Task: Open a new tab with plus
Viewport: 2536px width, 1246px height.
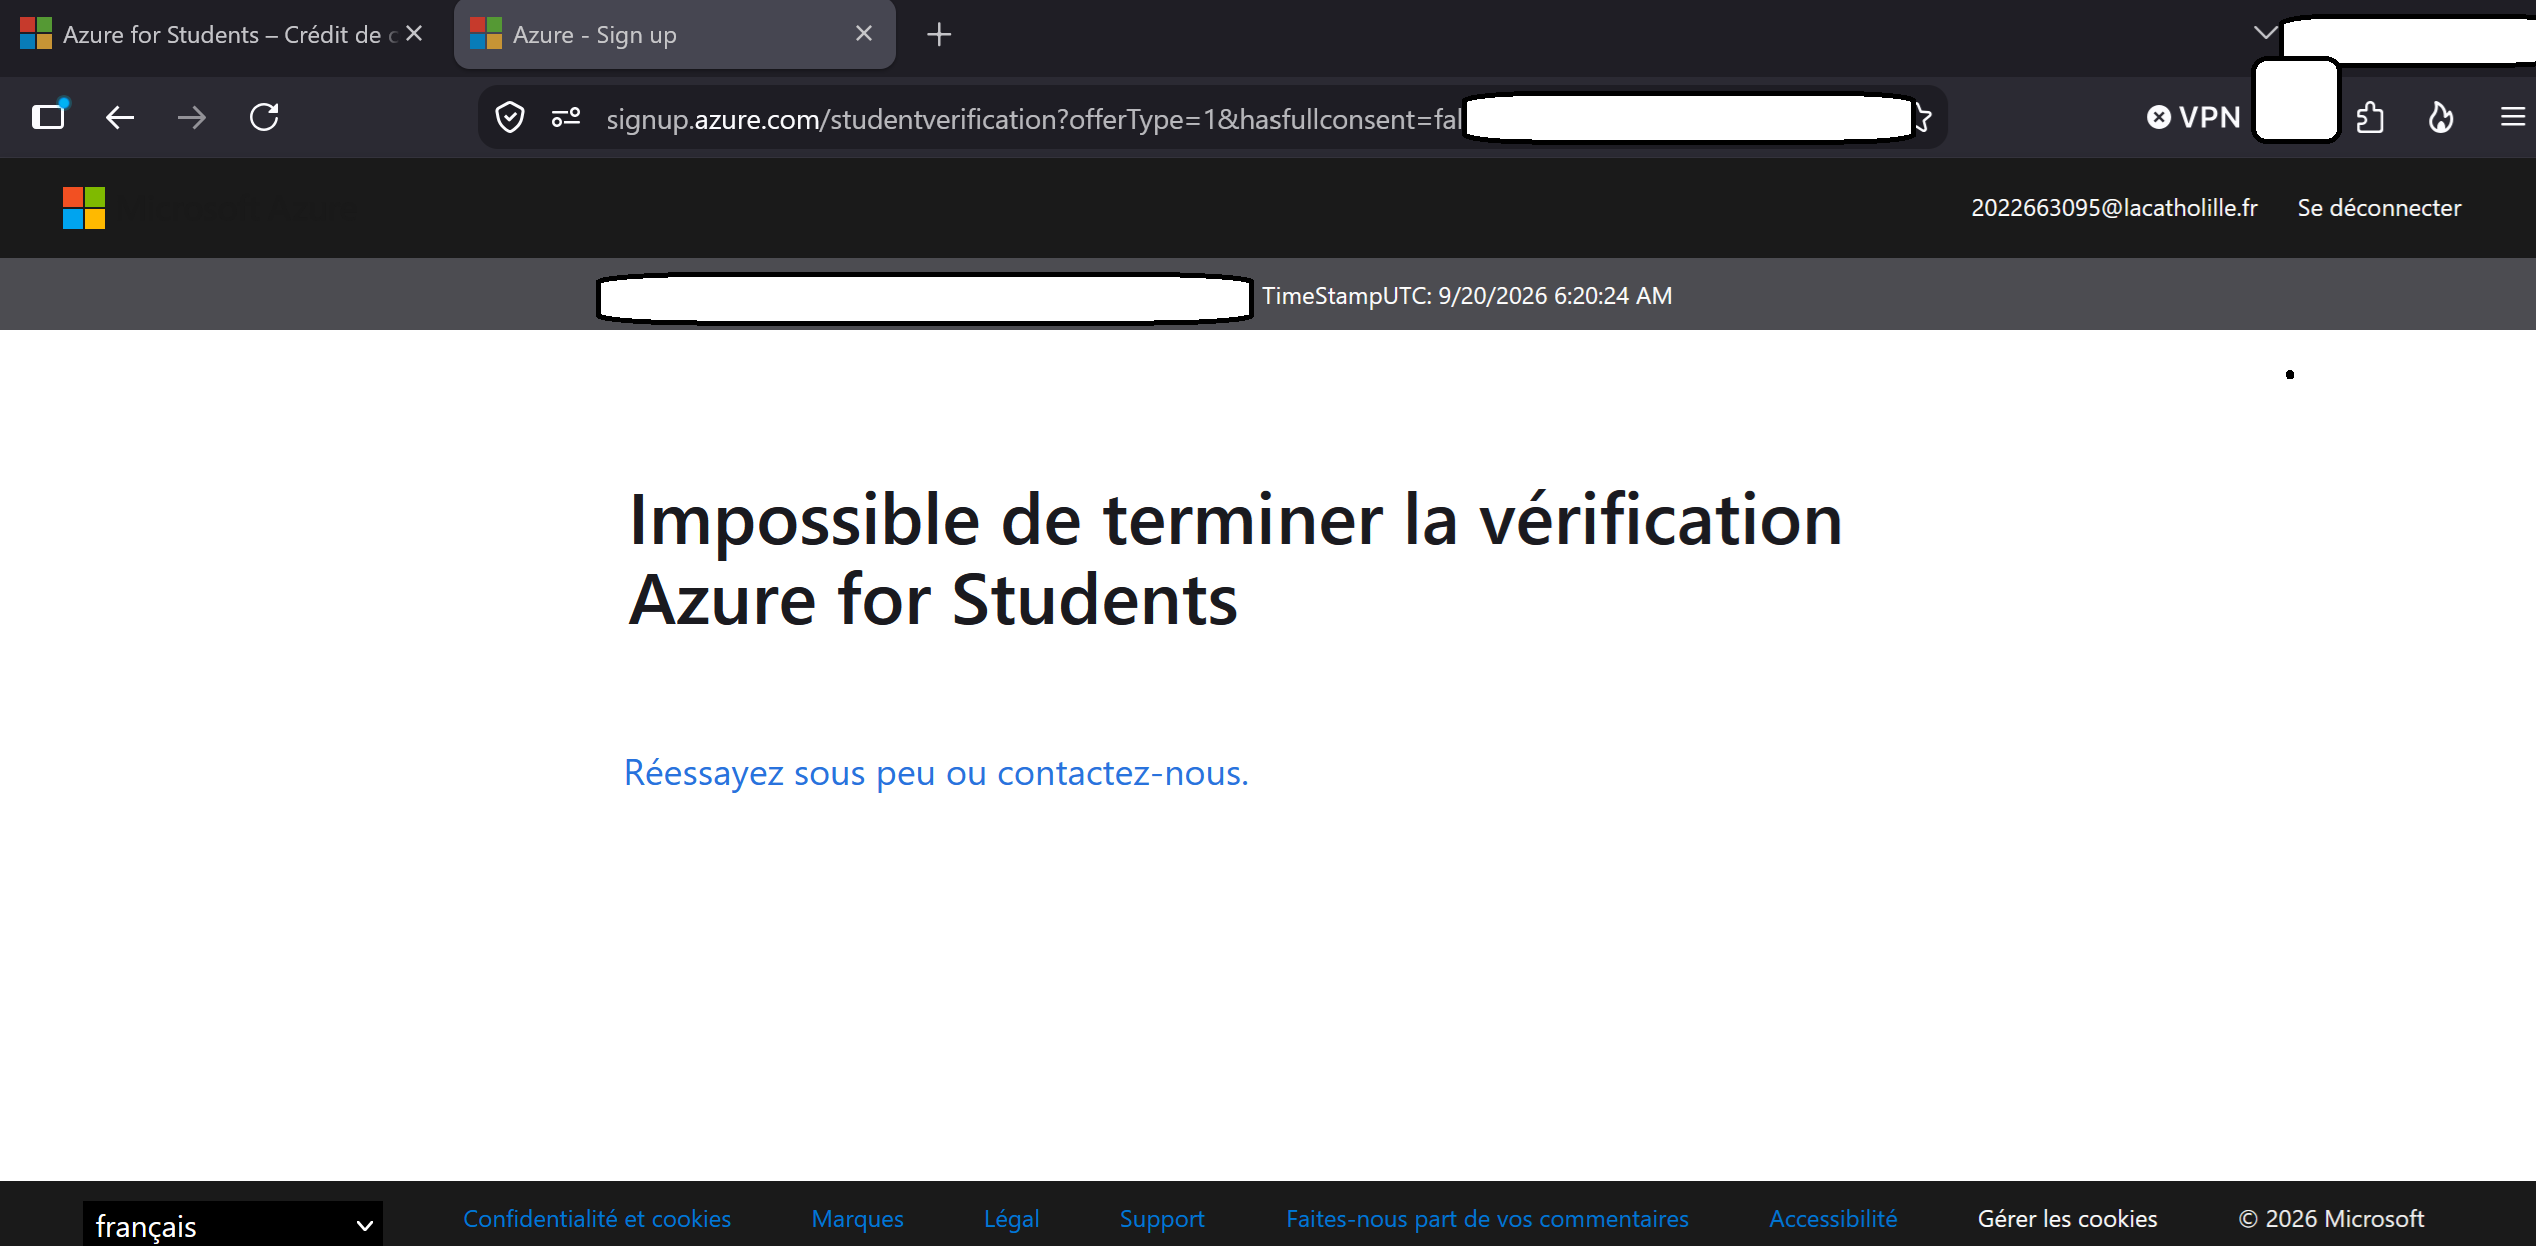Action: click(x=939, y=35)
